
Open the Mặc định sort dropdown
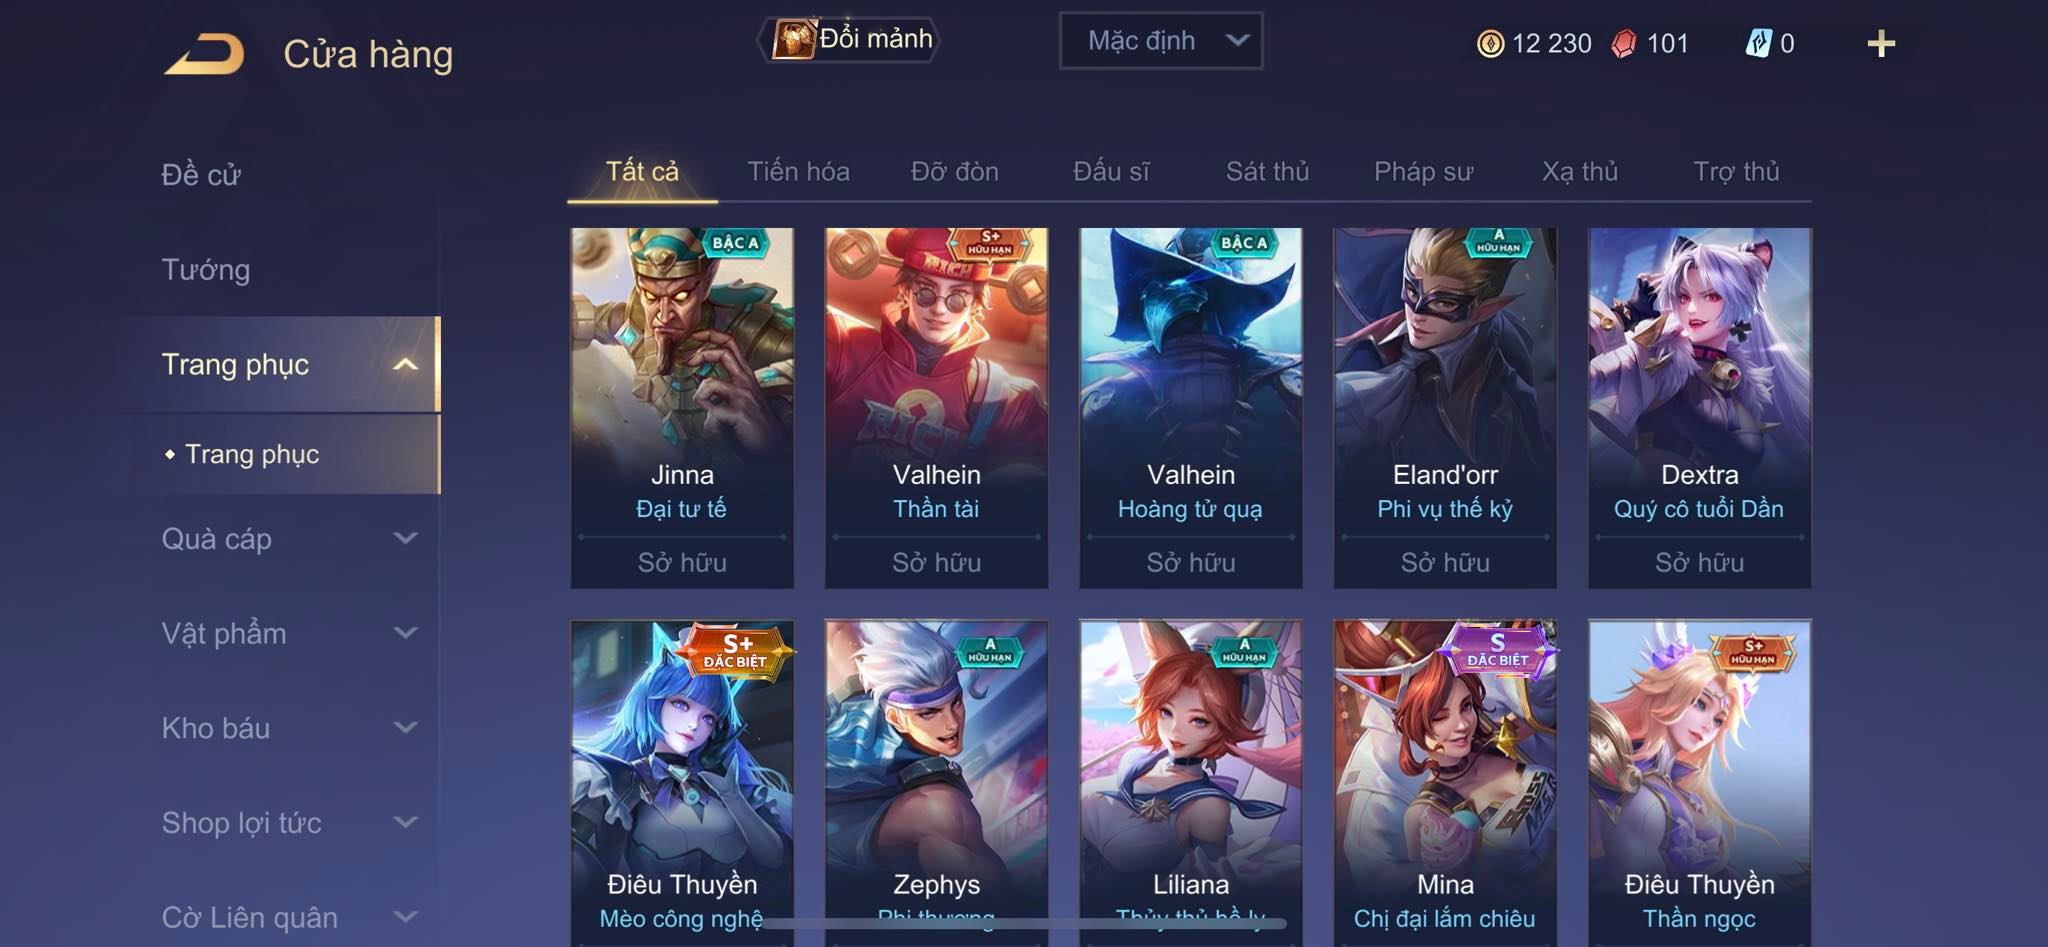(x=1161, y=41)
